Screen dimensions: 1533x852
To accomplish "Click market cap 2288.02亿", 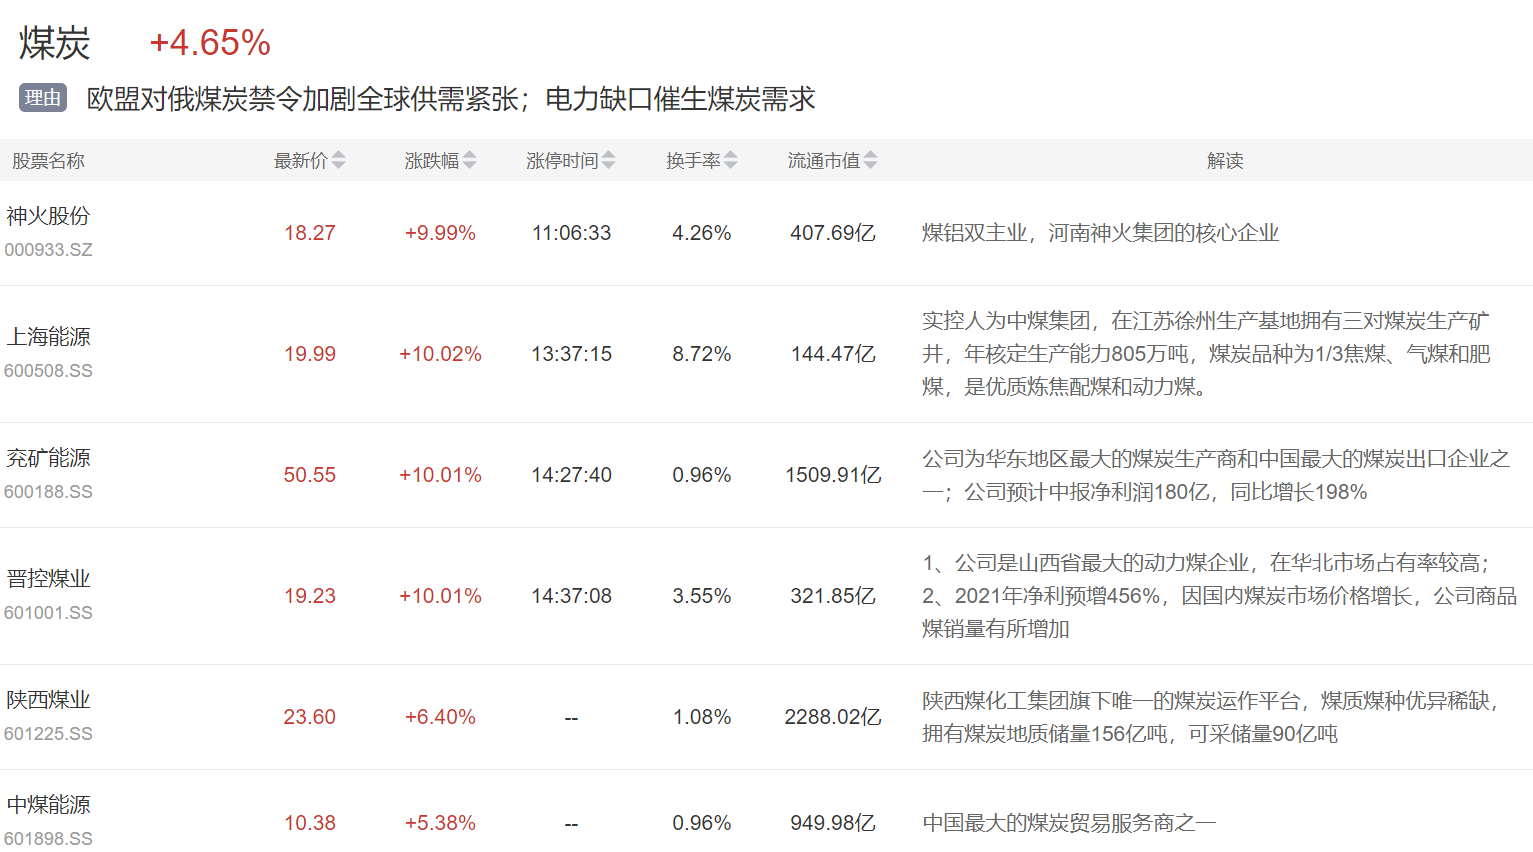I will [833, 717].
